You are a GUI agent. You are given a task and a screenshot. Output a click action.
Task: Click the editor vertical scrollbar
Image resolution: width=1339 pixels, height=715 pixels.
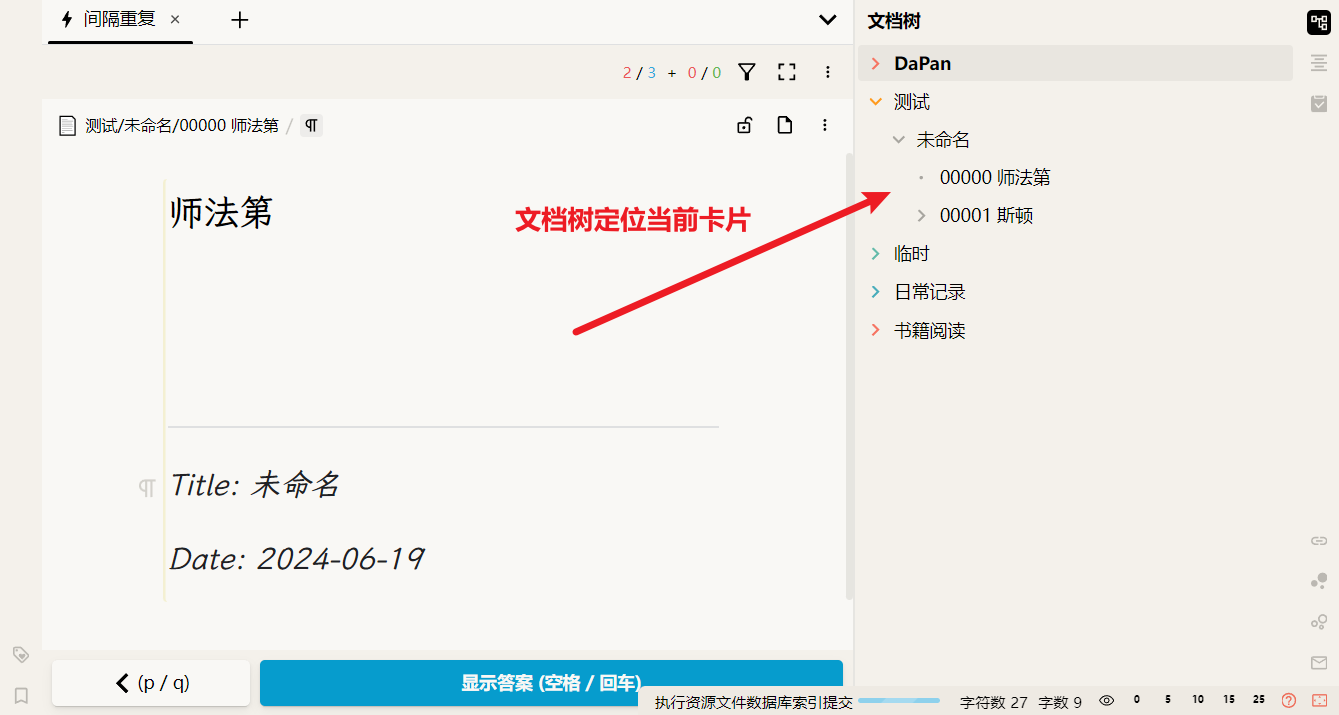tap(849, 376)
